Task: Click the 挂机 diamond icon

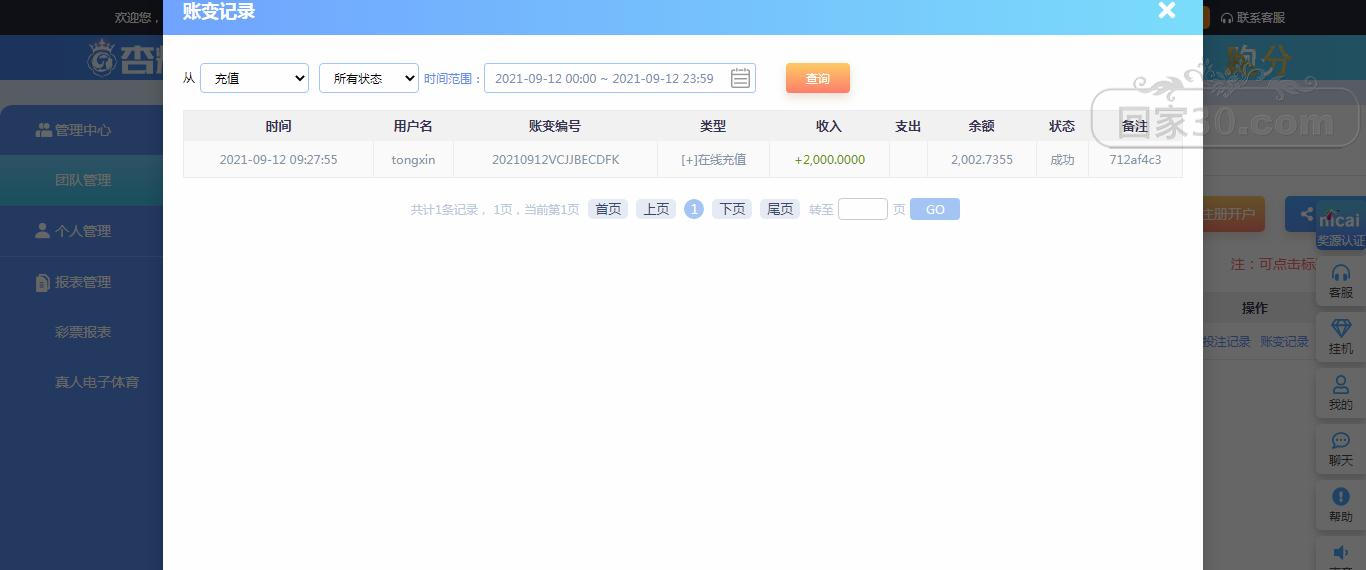Action: tap(1340, 337)
